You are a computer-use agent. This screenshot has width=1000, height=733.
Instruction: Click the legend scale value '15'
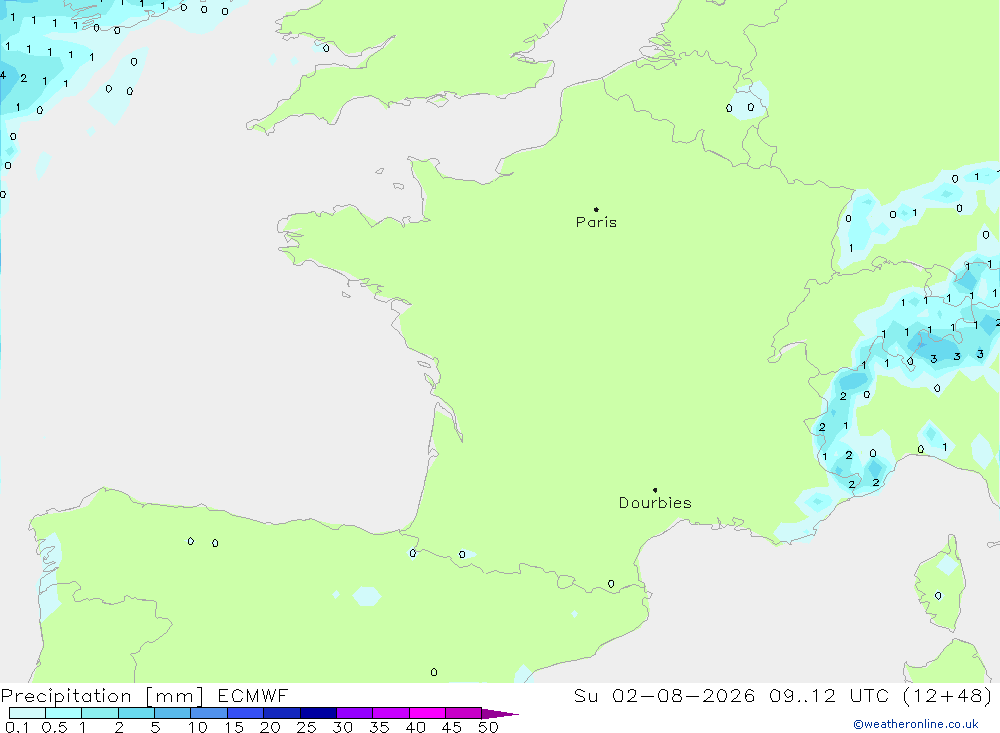(234, 727)
